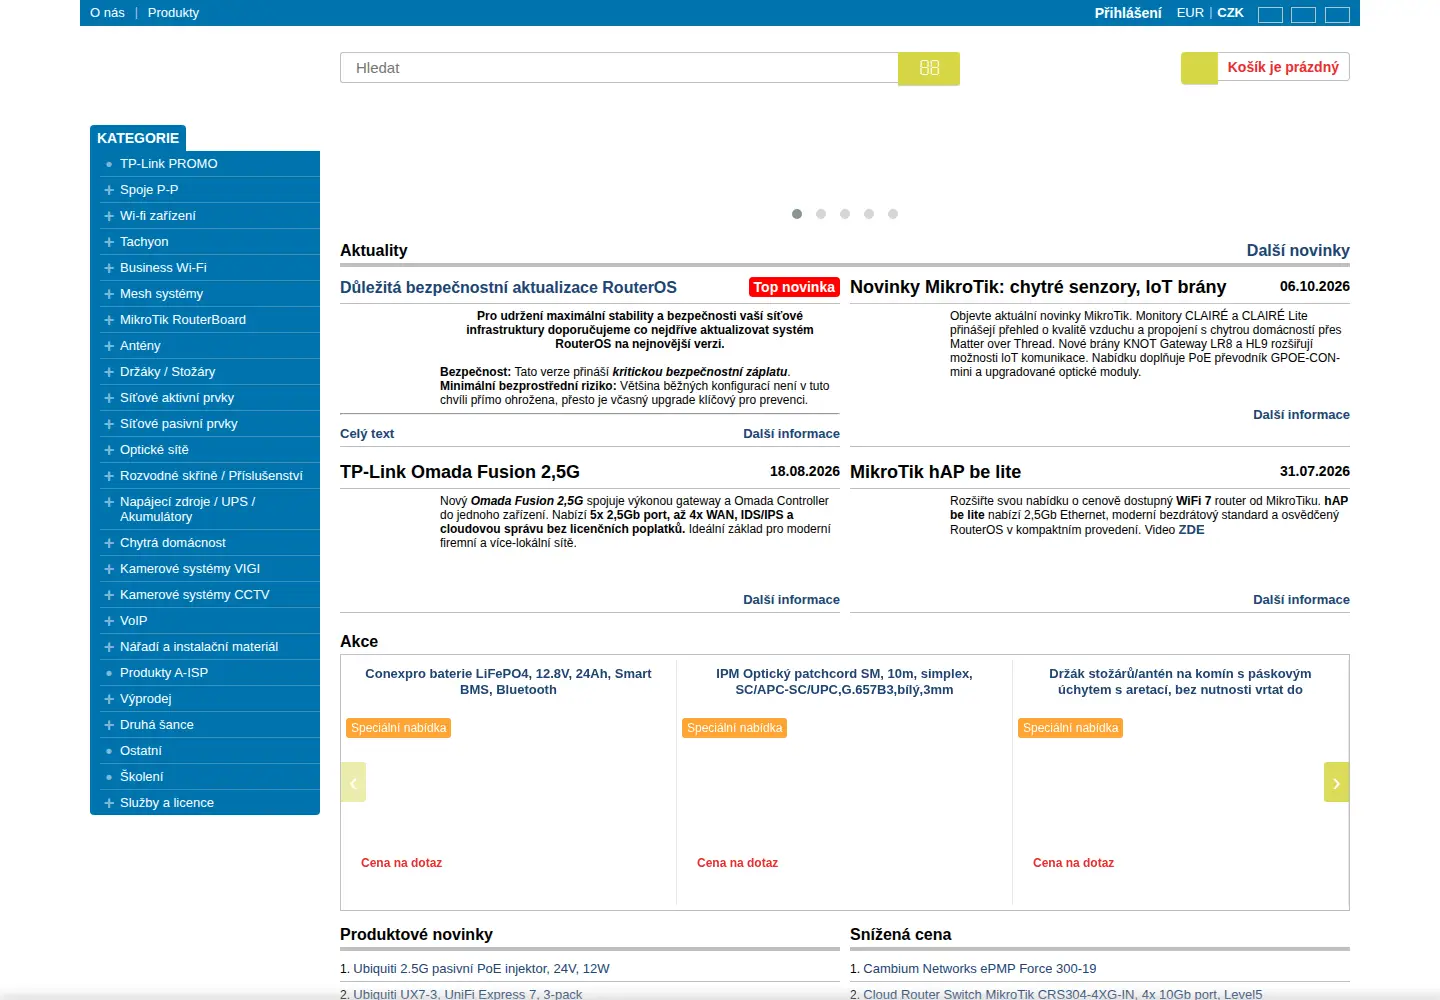Open Ubiquiti 2.5G pasivní PoE injektor
The image size is (1440, 1000).
pos(481,969)
